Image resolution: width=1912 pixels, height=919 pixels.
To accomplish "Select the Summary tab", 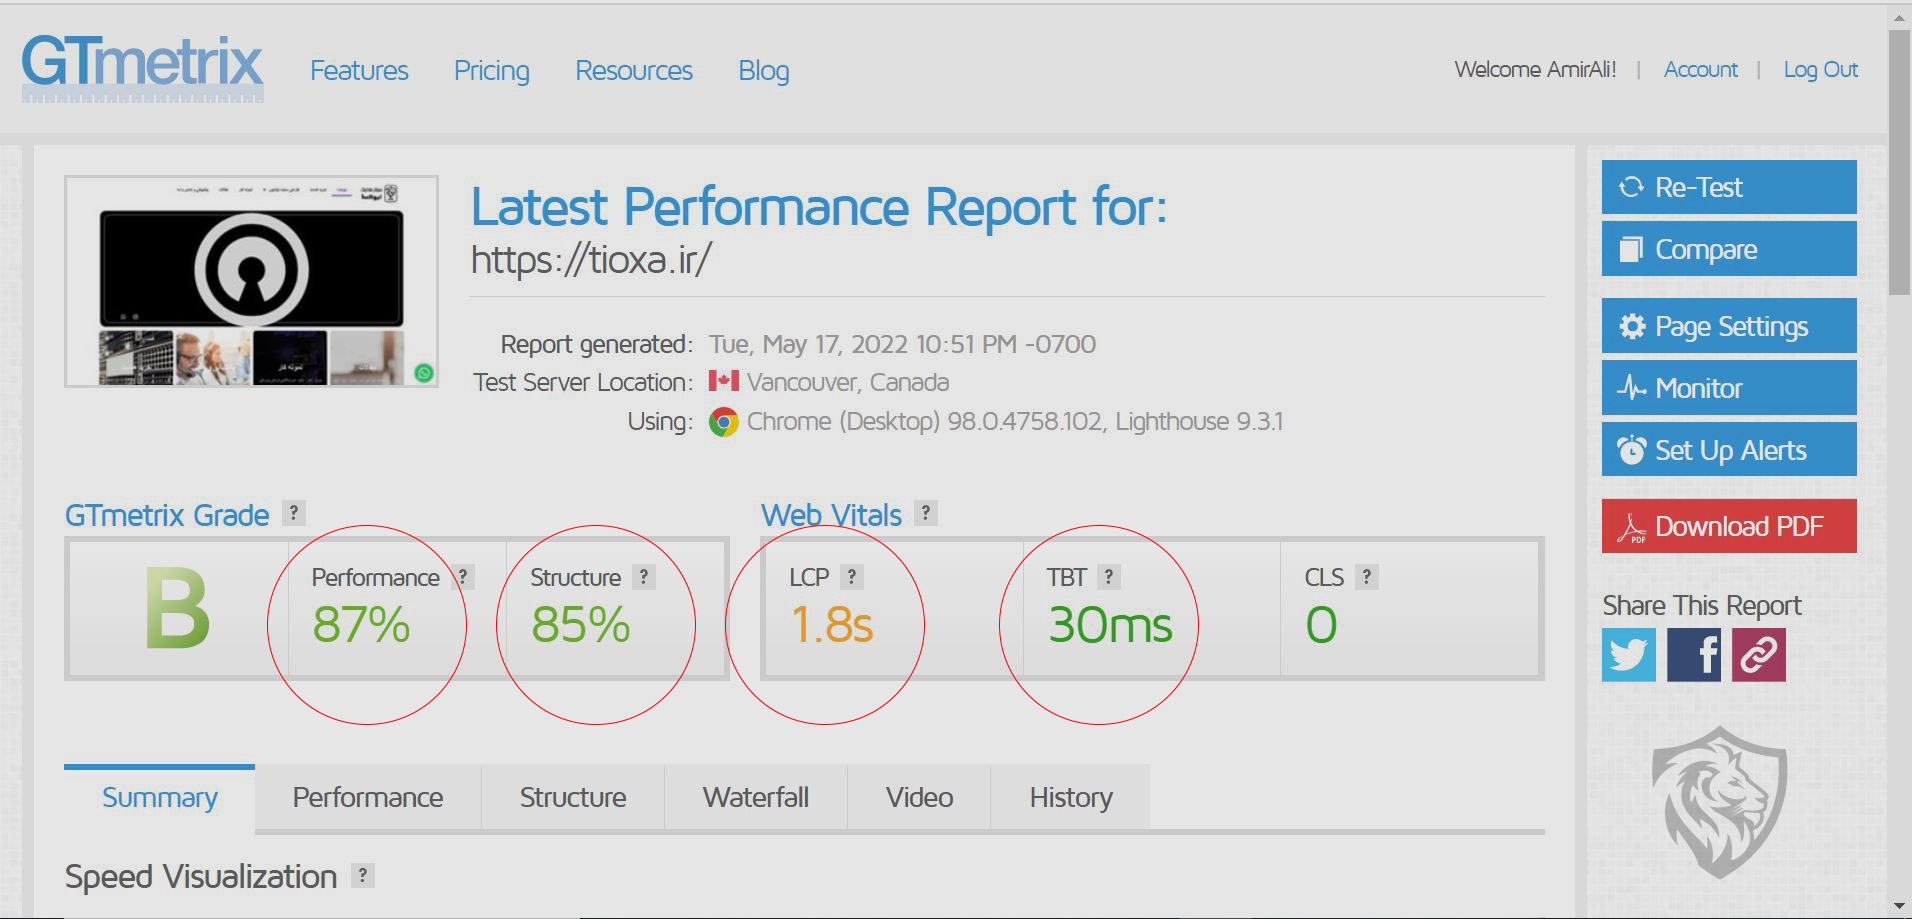I will (160, 798).
